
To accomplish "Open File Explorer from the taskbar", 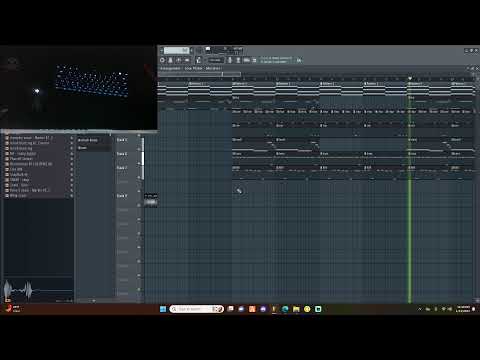I will pyautogui.click(x=296, y=309).
